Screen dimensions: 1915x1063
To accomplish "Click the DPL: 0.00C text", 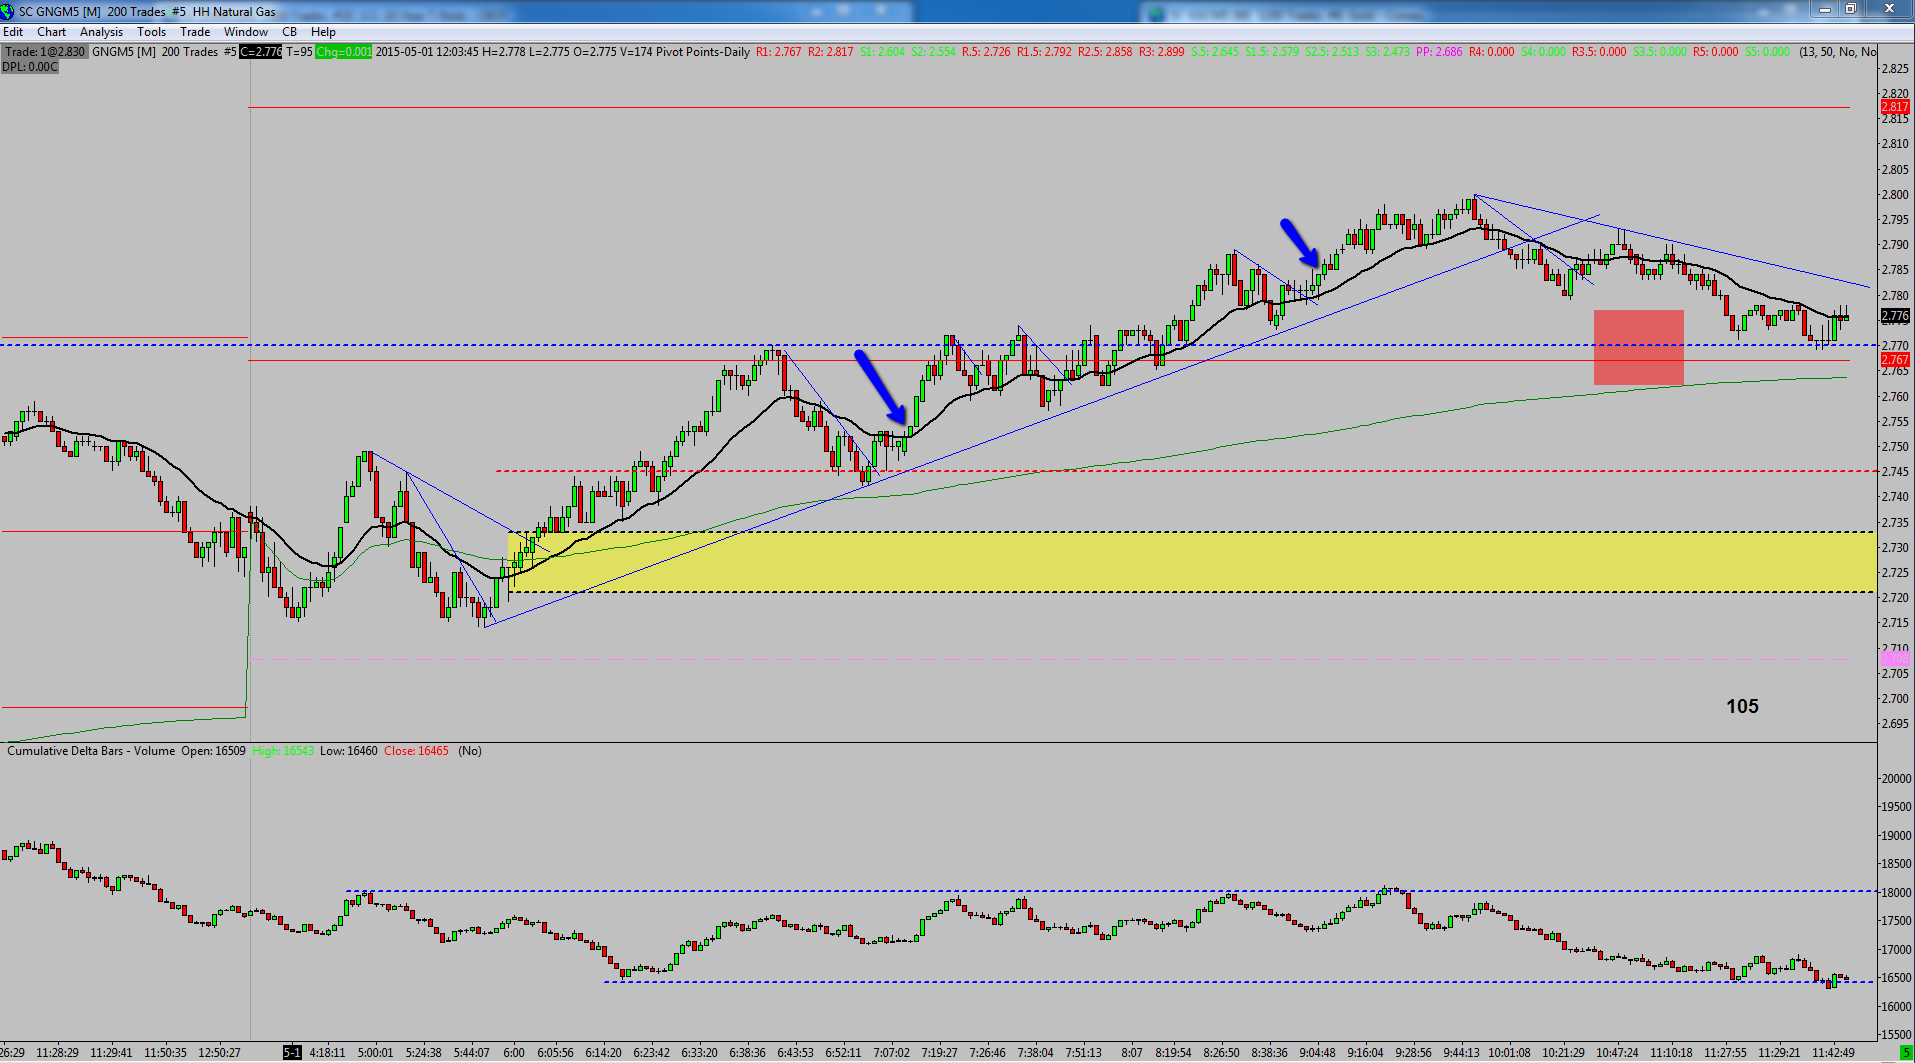I will pos(30,67).
